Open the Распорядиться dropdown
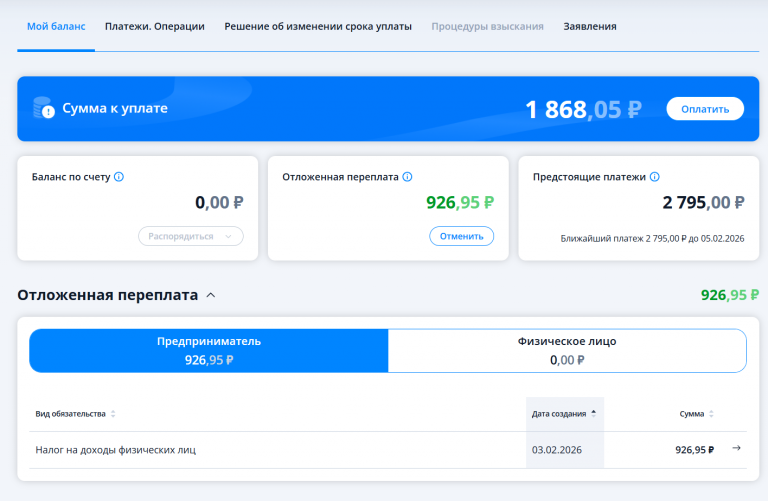 (x=191, y=236)
